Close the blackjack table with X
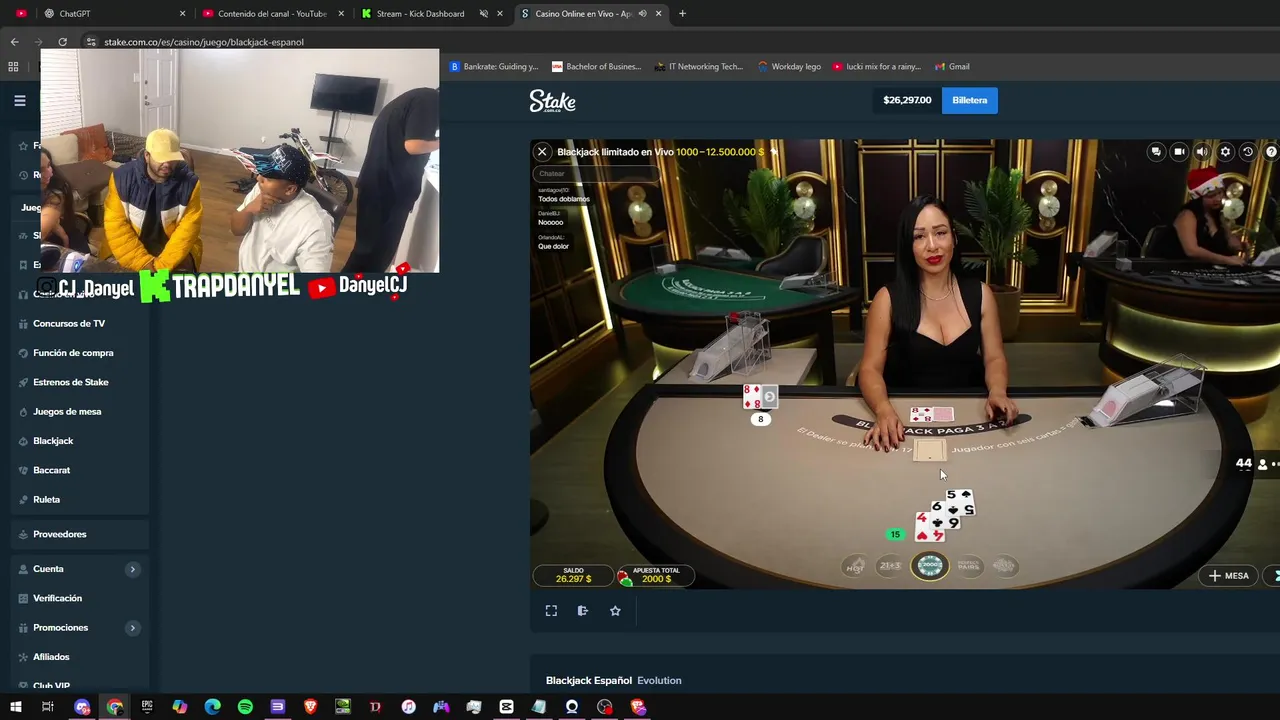Screen dimensions: 1280x720 [x=542, y=152]
